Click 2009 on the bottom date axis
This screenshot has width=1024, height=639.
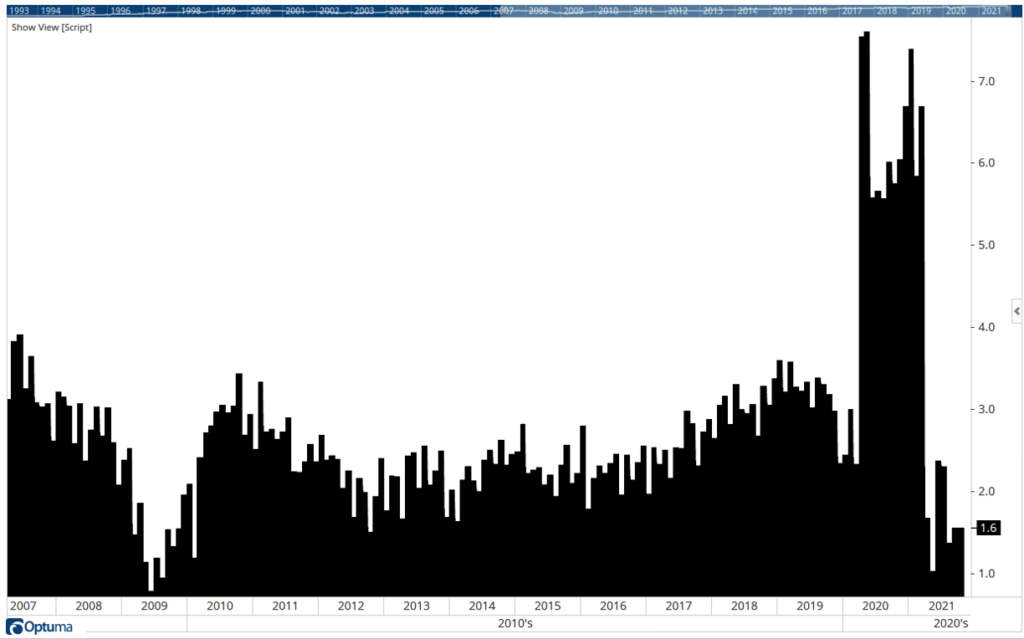[154, 606]
